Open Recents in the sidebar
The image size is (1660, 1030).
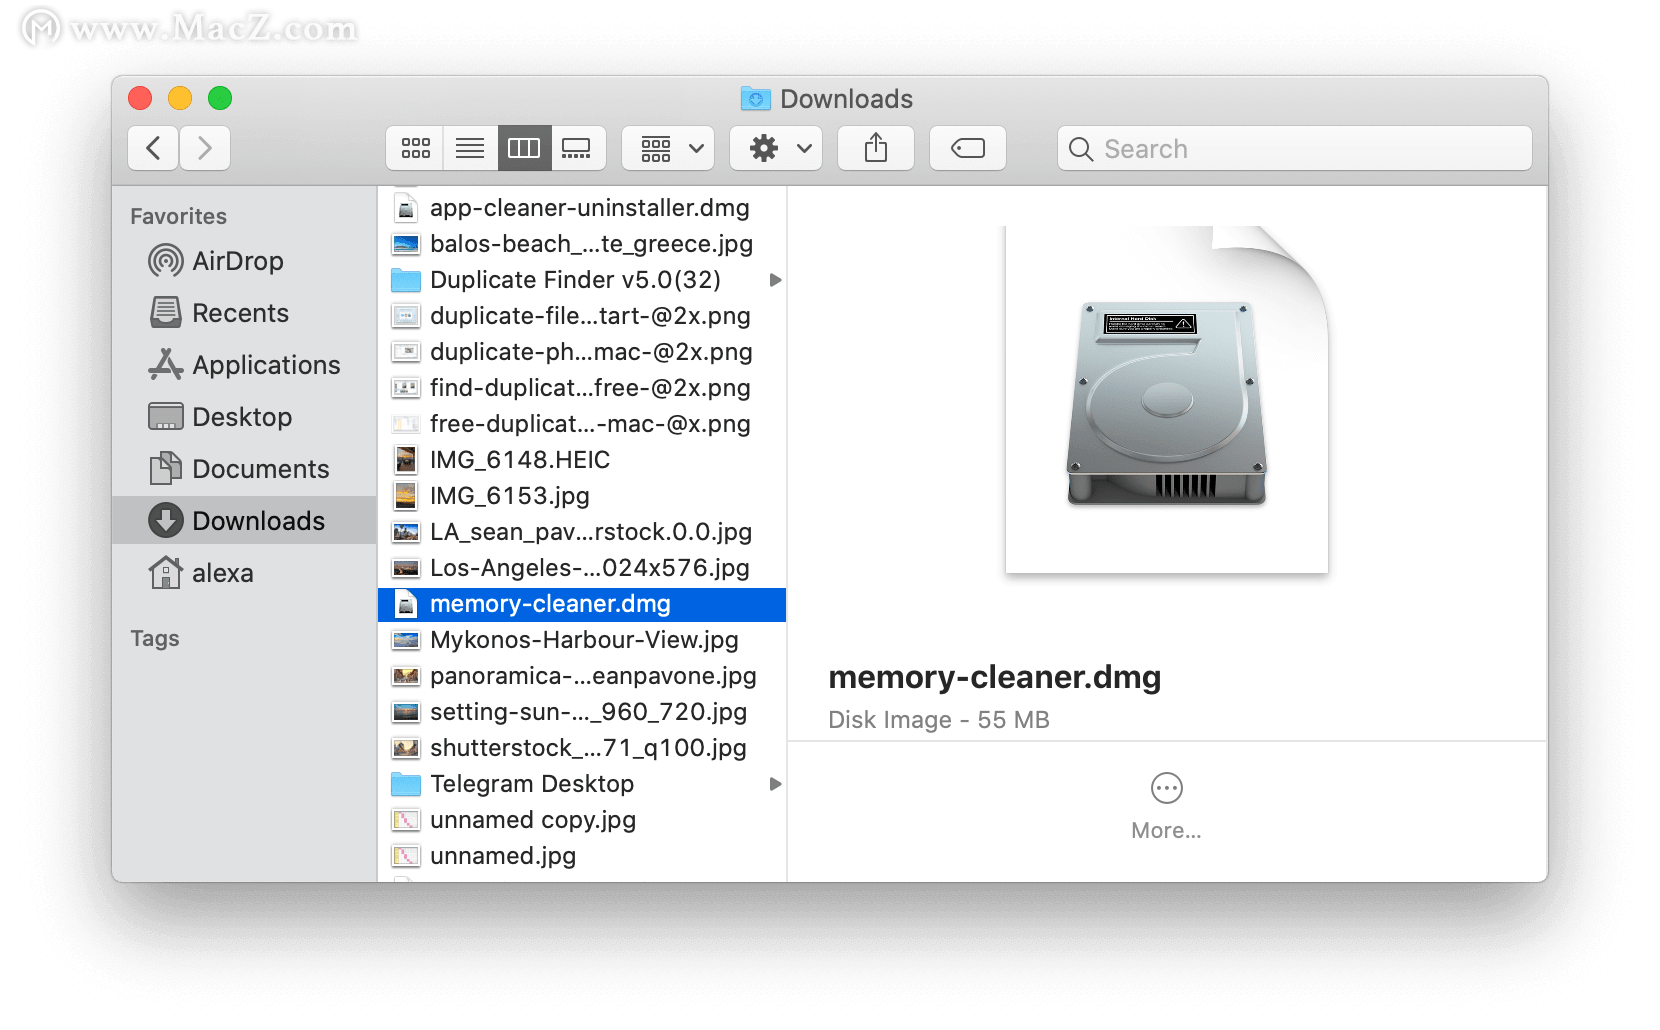pyautogui.click(x=244, y=313)
